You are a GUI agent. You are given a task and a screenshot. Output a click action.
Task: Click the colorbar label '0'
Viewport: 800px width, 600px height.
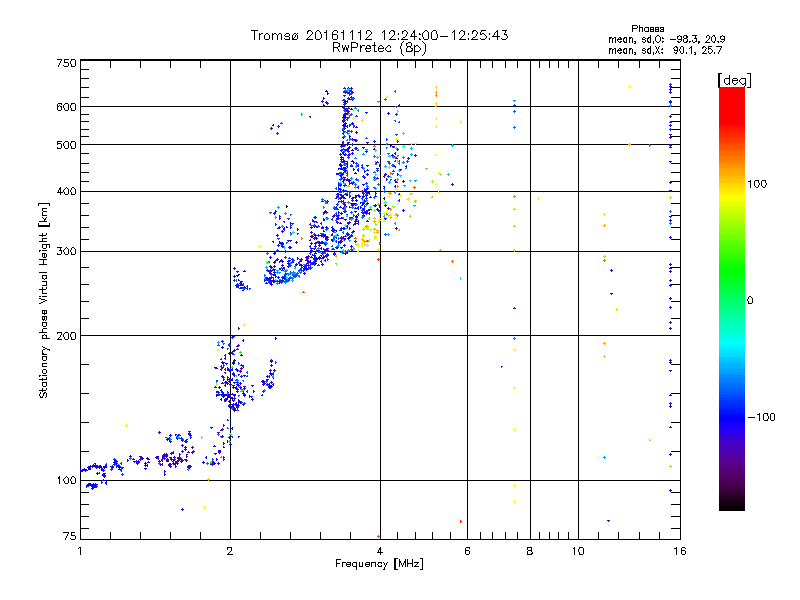tap(750, 300)
